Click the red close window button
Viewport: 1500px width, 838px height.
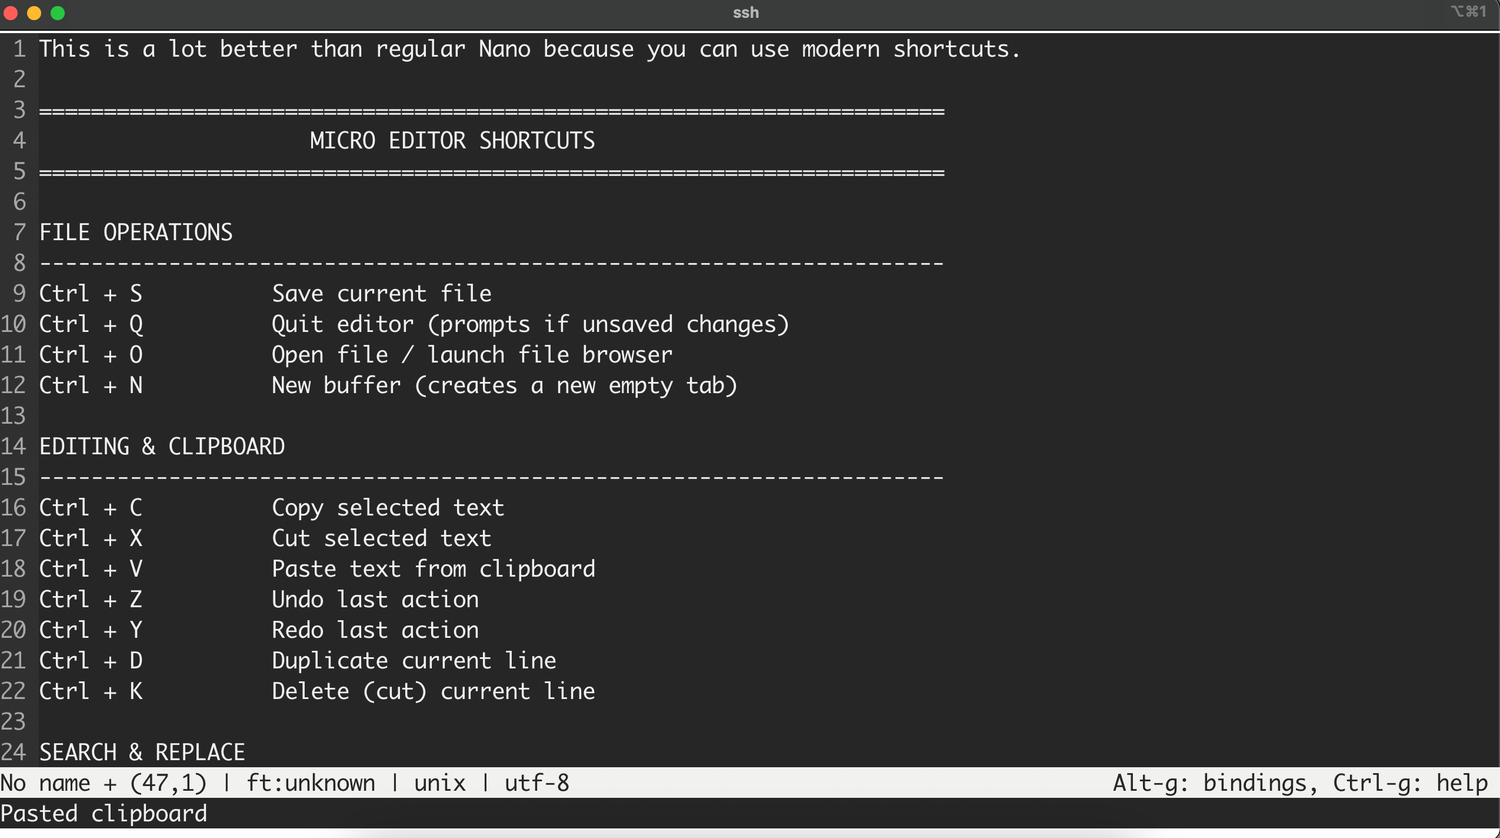[11, 13]
